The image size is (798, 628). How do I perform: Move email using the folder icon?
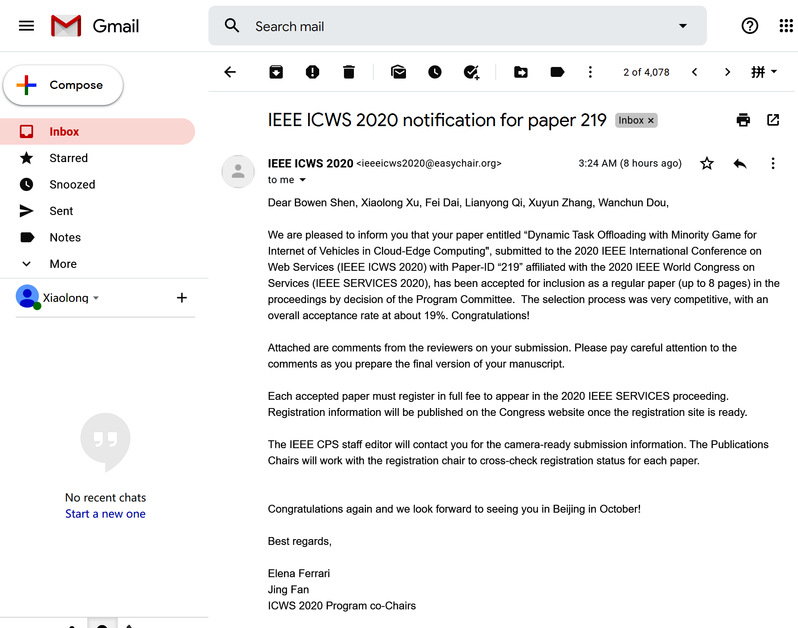click(x=521, y=72)
